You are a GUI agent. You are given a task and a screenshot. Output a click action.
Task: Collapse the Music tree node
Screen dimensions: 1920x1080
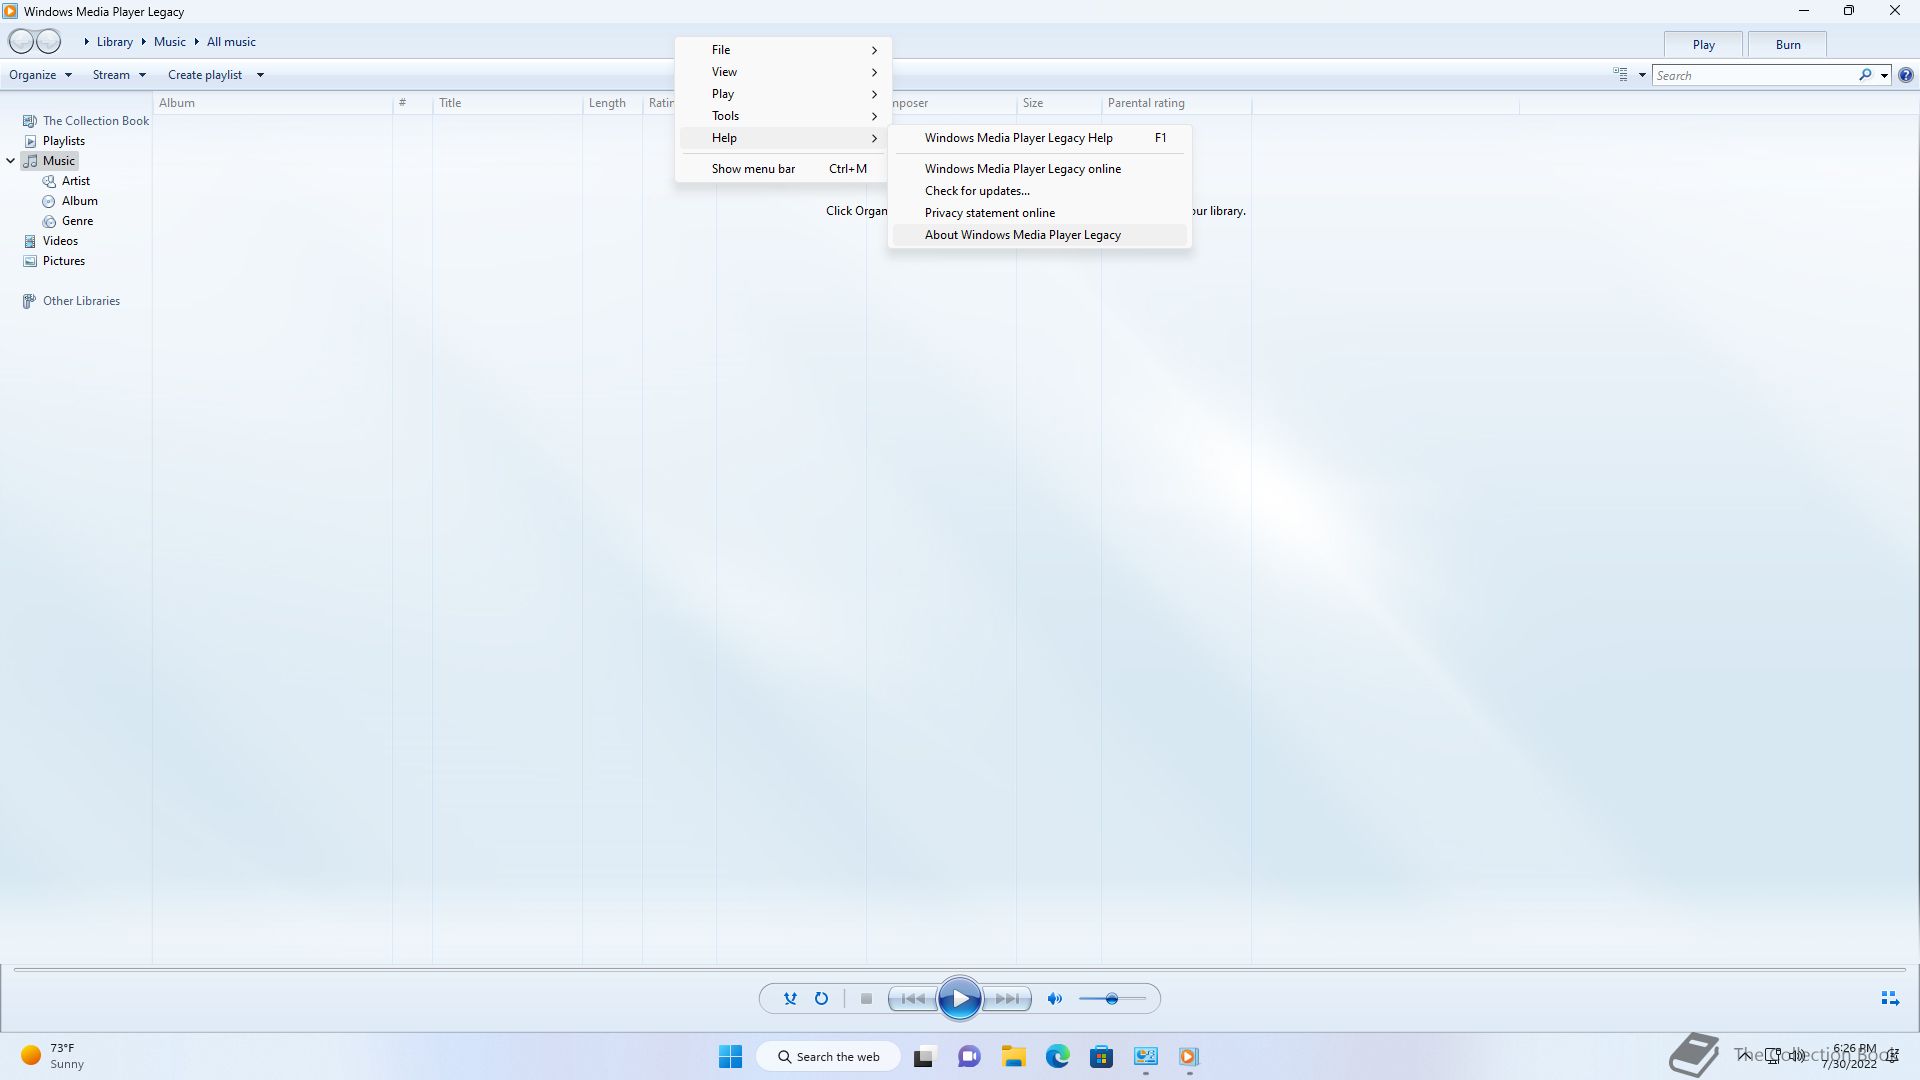(11, 161)
